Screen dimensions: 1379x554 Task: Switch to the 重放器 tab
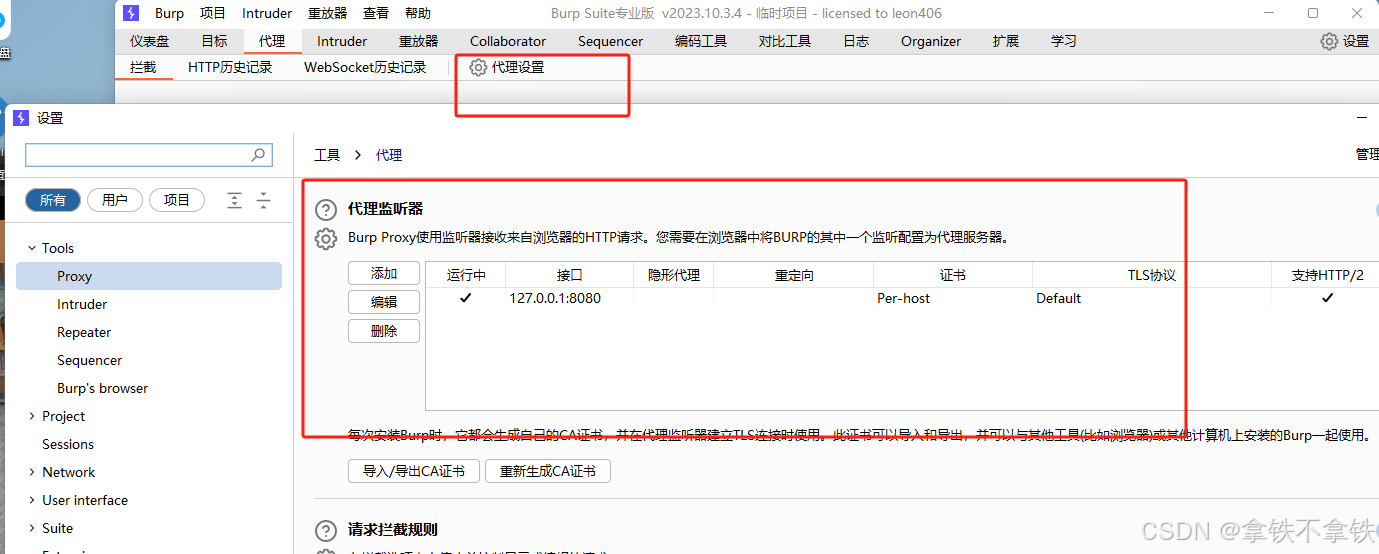click(418, 41)
